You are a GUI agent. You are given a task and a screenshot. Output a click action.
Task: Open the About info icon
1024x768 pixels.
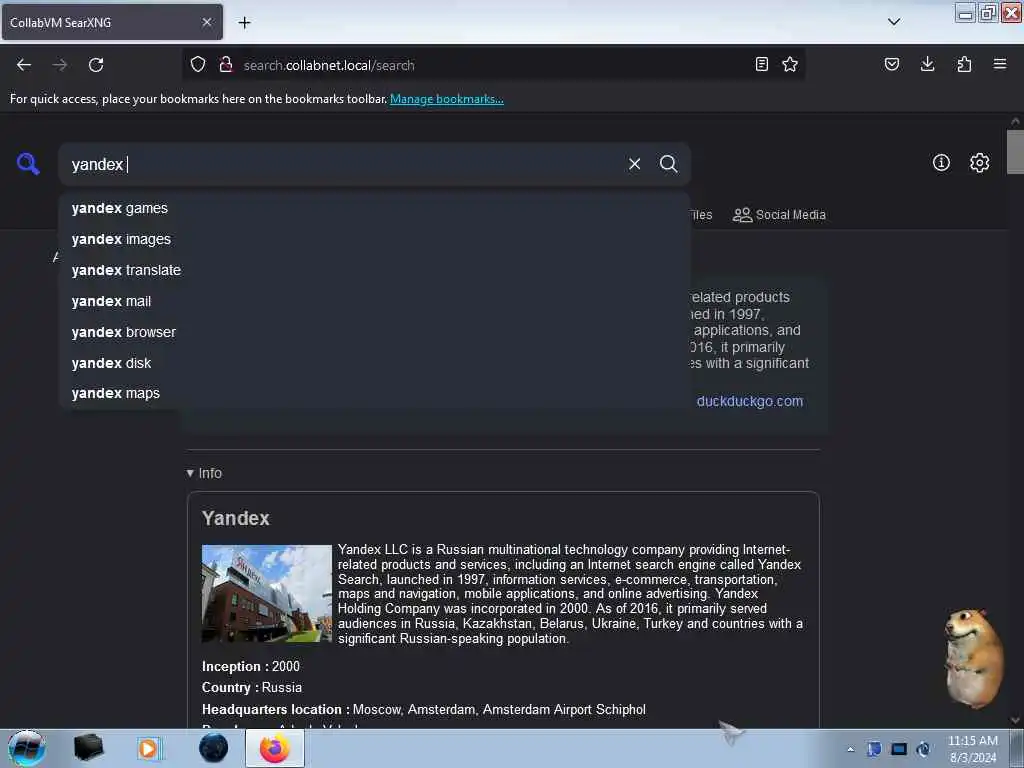point(941,163)
